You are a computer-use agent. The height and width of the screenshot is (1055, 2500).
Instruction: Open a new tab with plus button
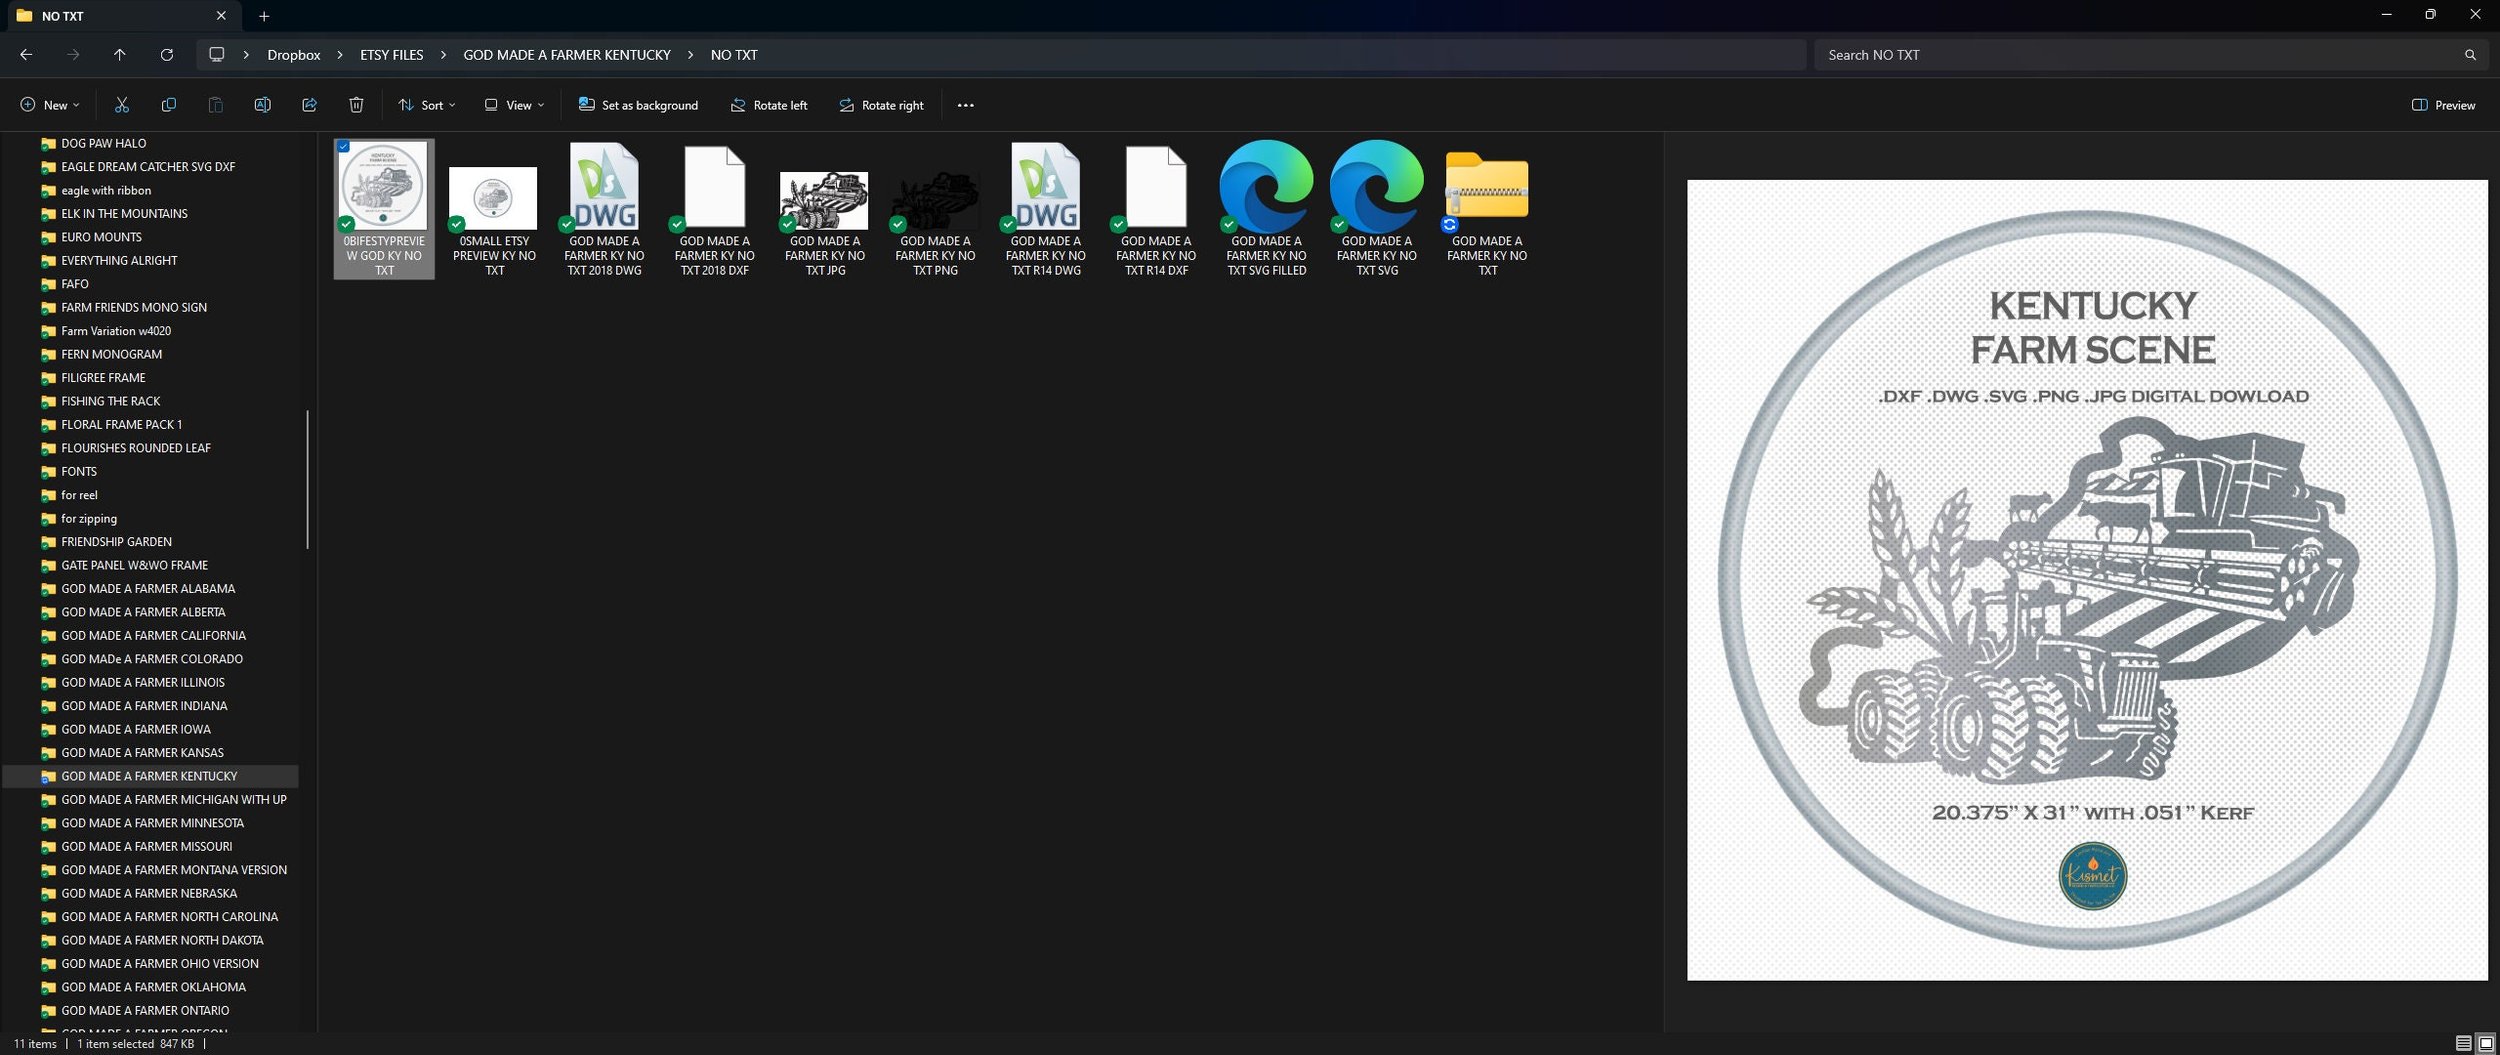264,16
